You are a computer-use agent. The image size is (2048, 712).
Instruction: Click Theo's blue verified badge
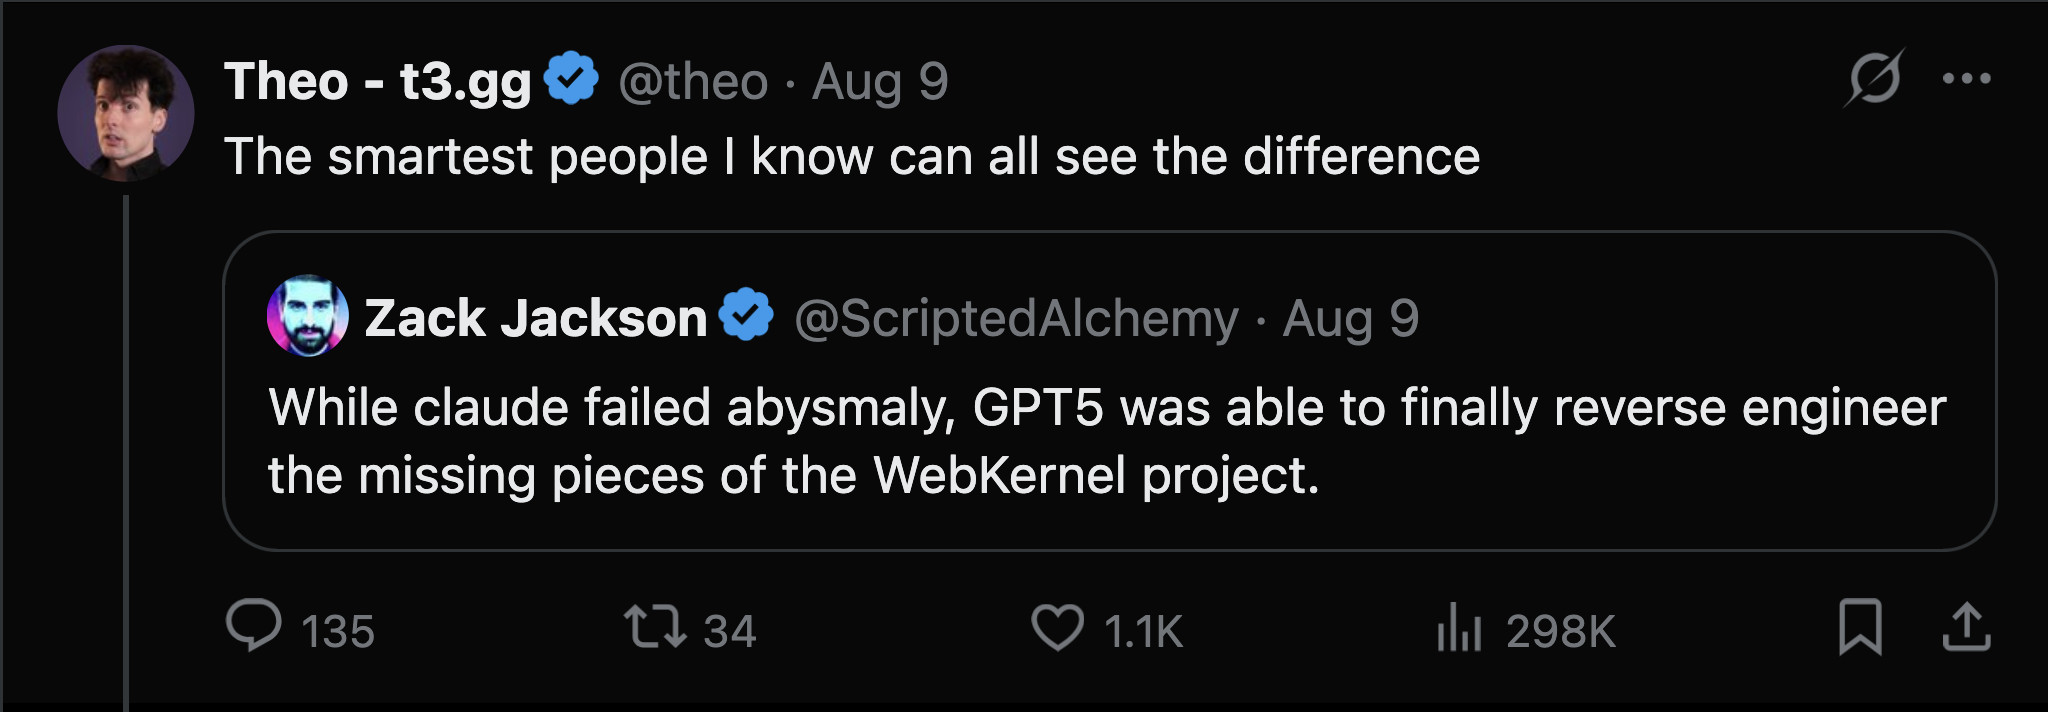click(x=571, y=78)
